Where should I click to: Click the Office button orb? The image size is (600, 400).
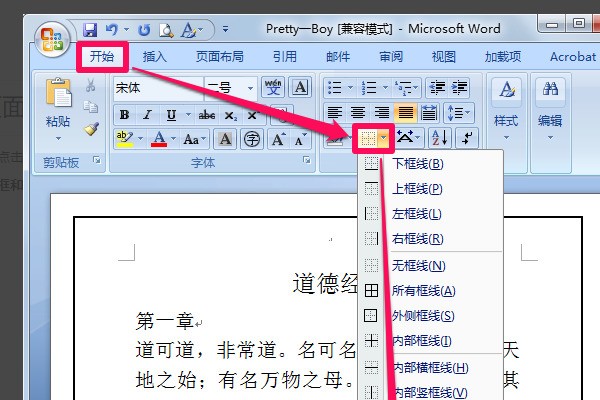[x=53, y=40]
